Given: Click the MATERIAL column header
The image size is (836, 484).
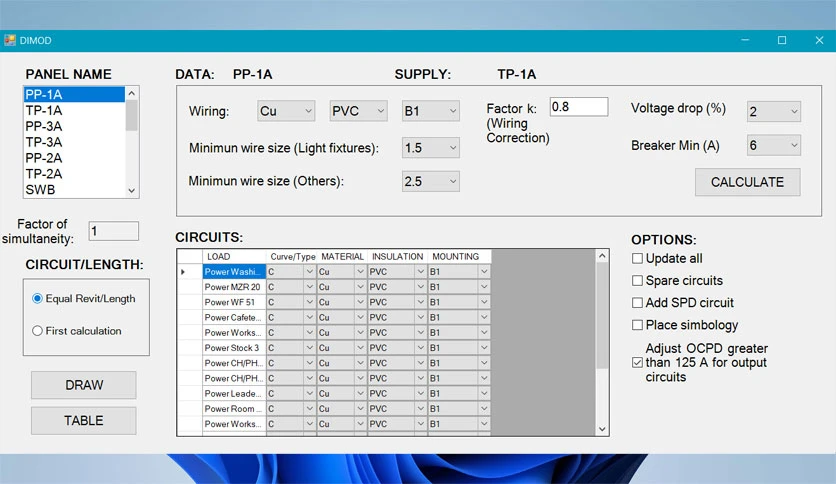Looking at the screenshot, I should pos(342,256).
